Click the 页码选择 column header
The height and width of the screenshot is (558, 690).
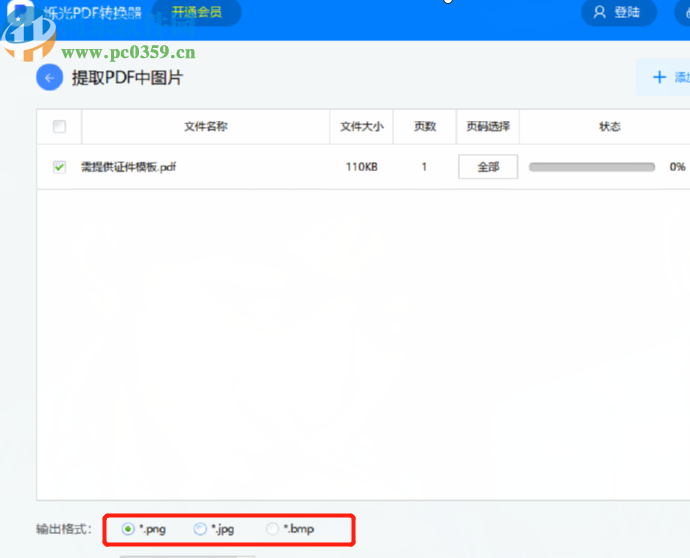point(488,127)
